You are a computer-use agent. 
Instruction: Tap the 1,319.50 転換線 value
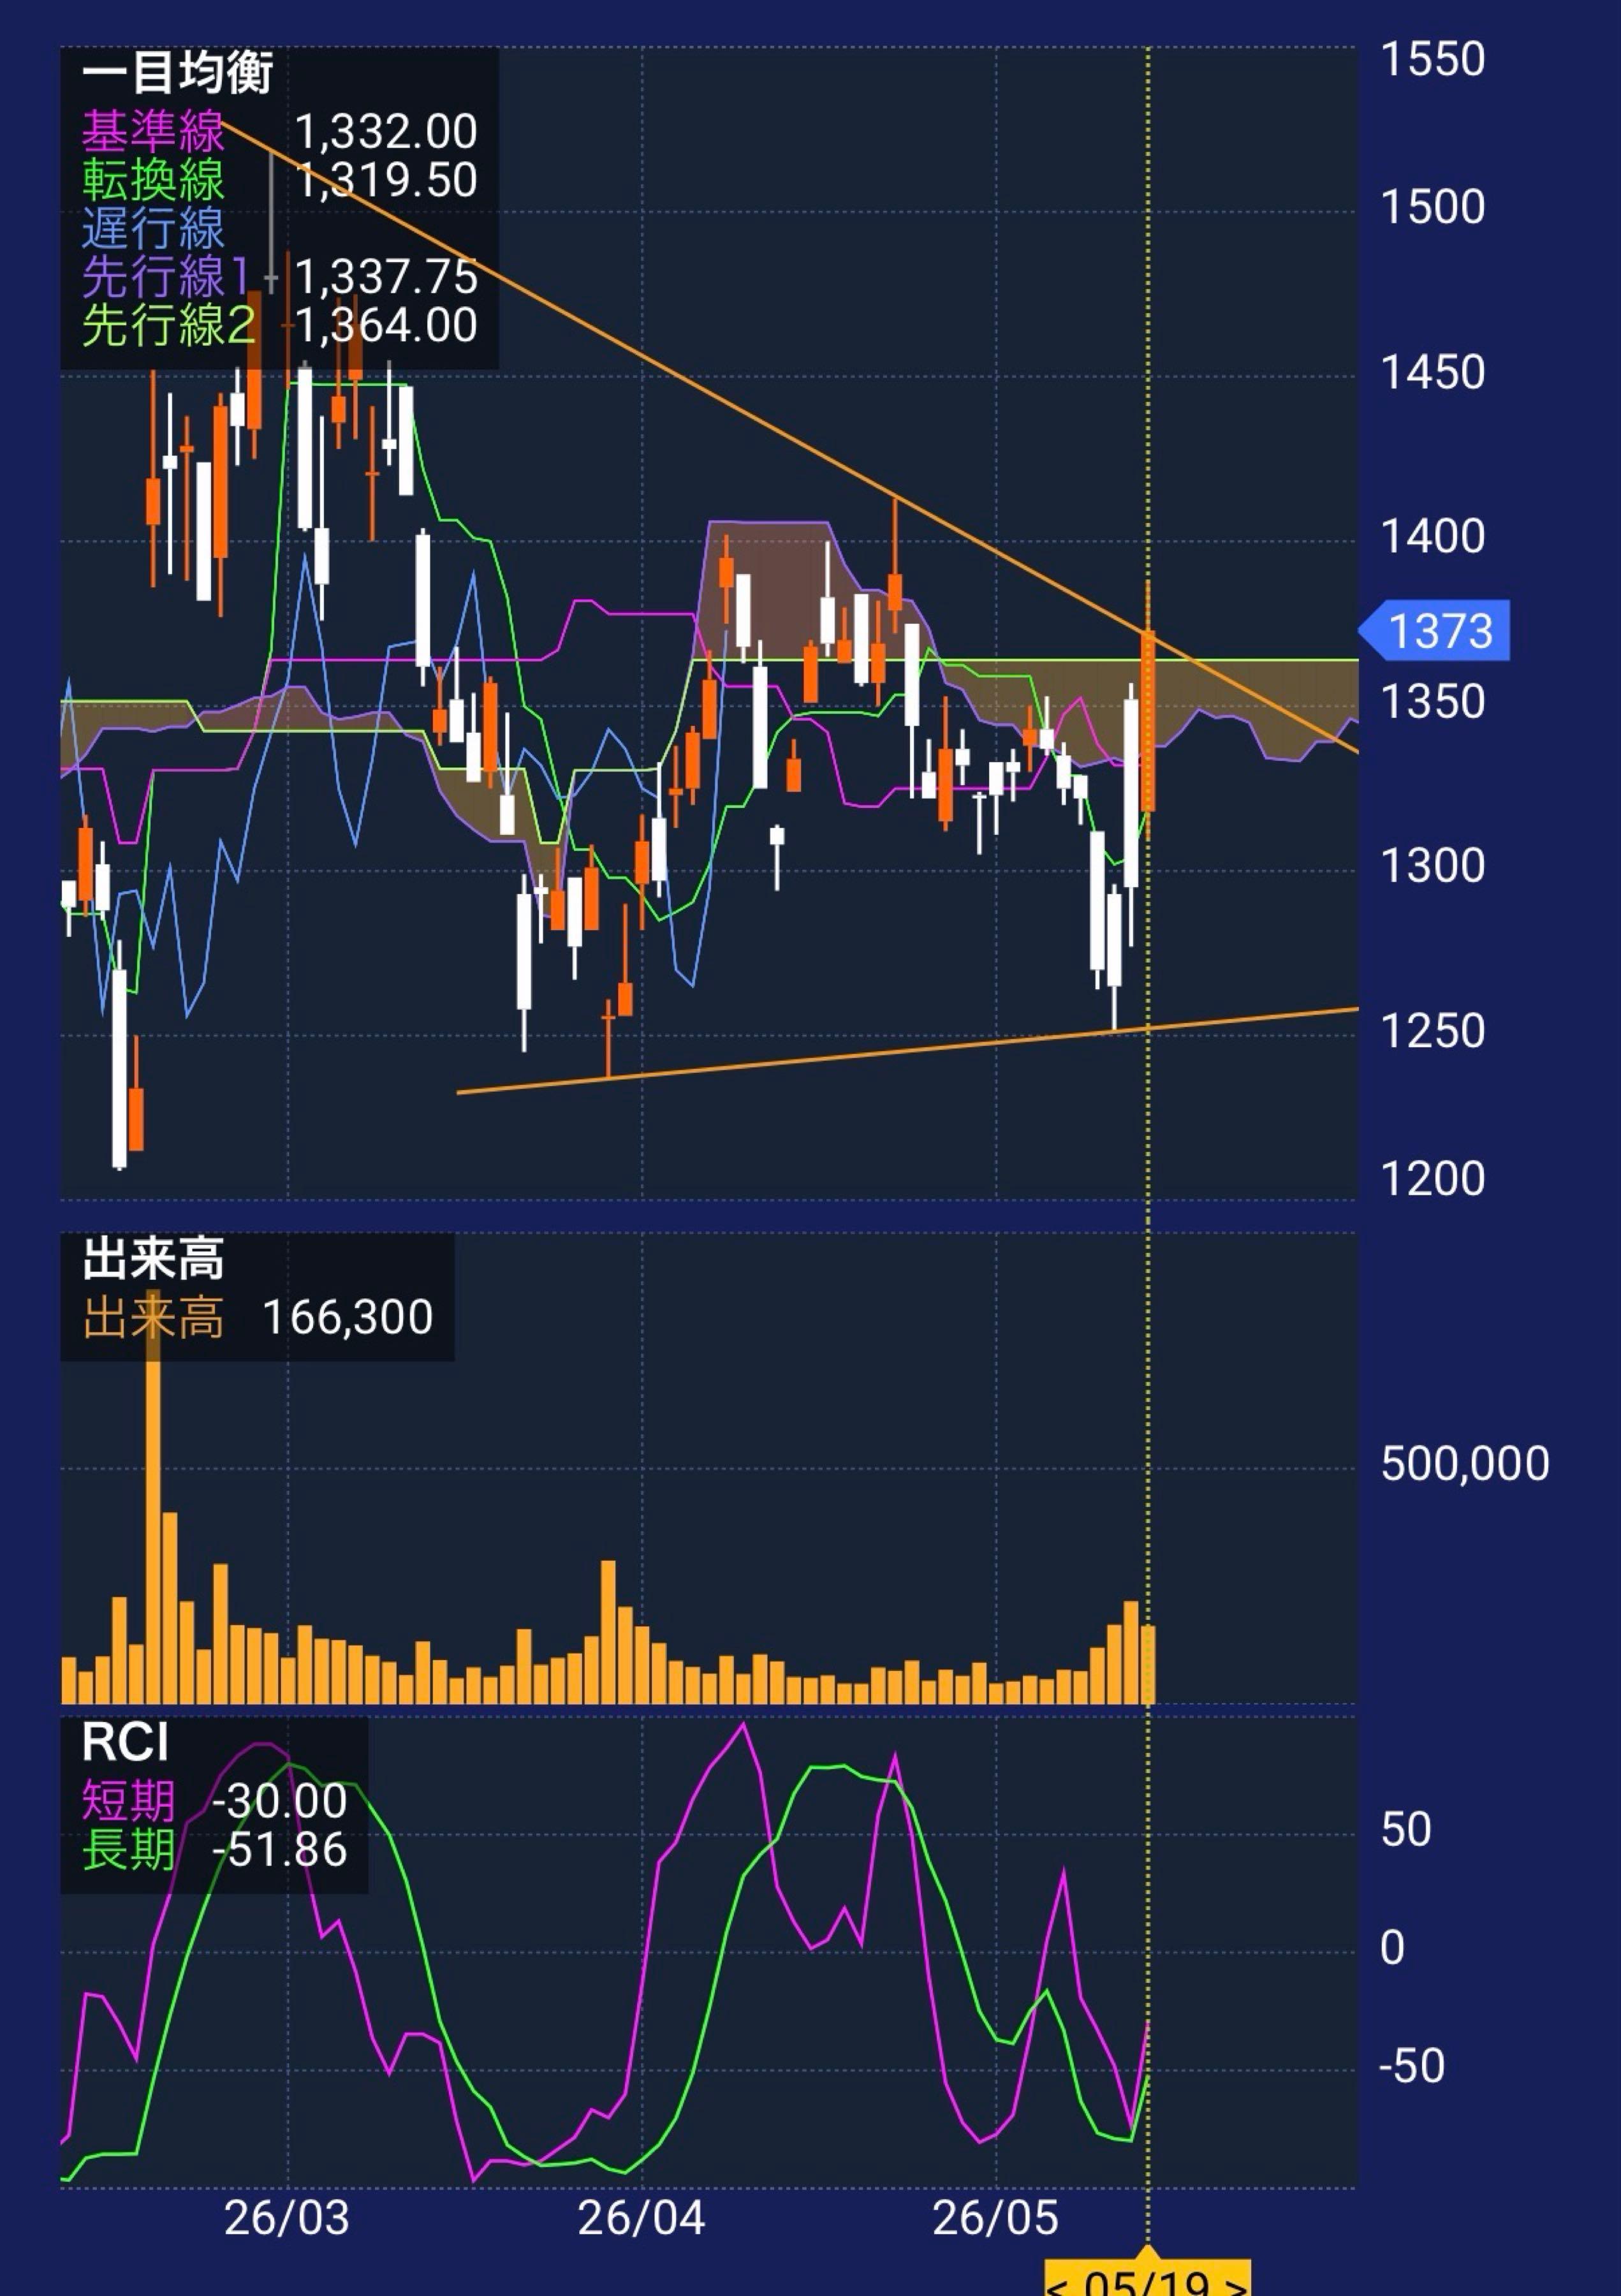click(x=386, y=180)
